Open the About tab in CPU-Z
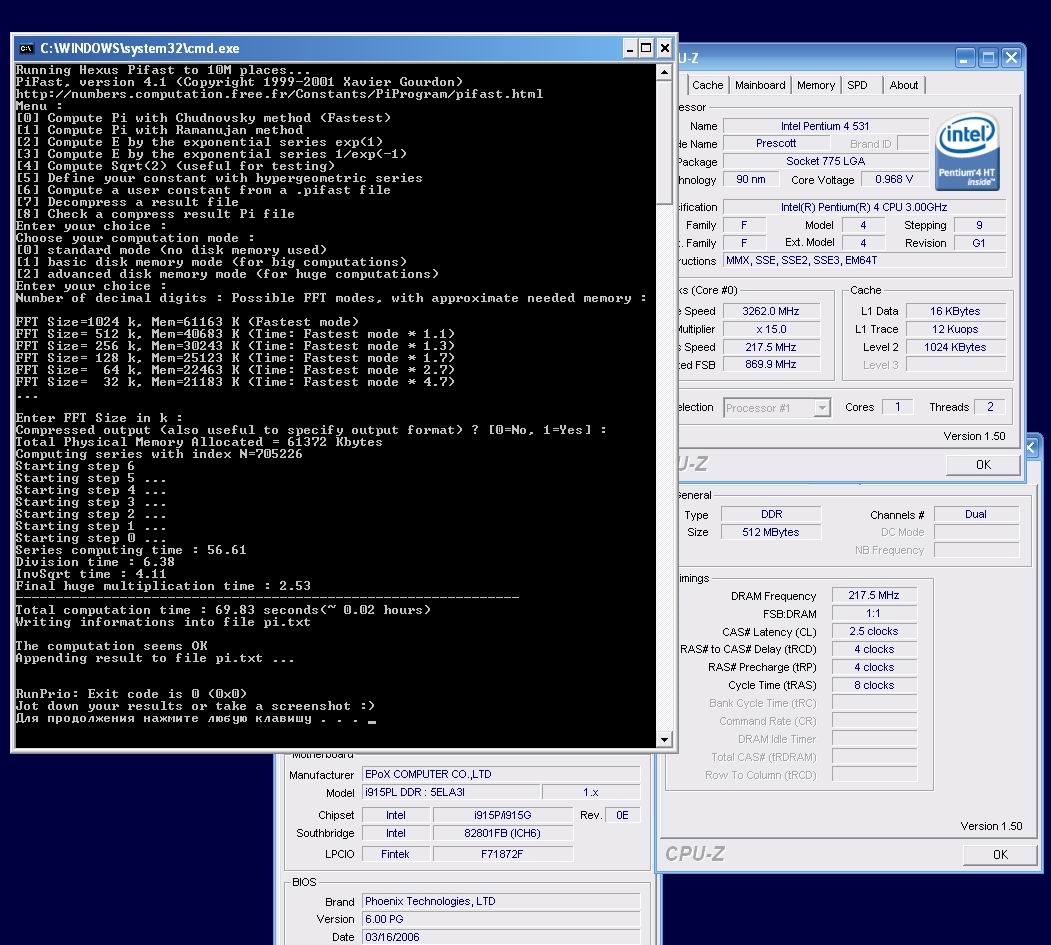The image size is (1051, 945). point(904,85)
